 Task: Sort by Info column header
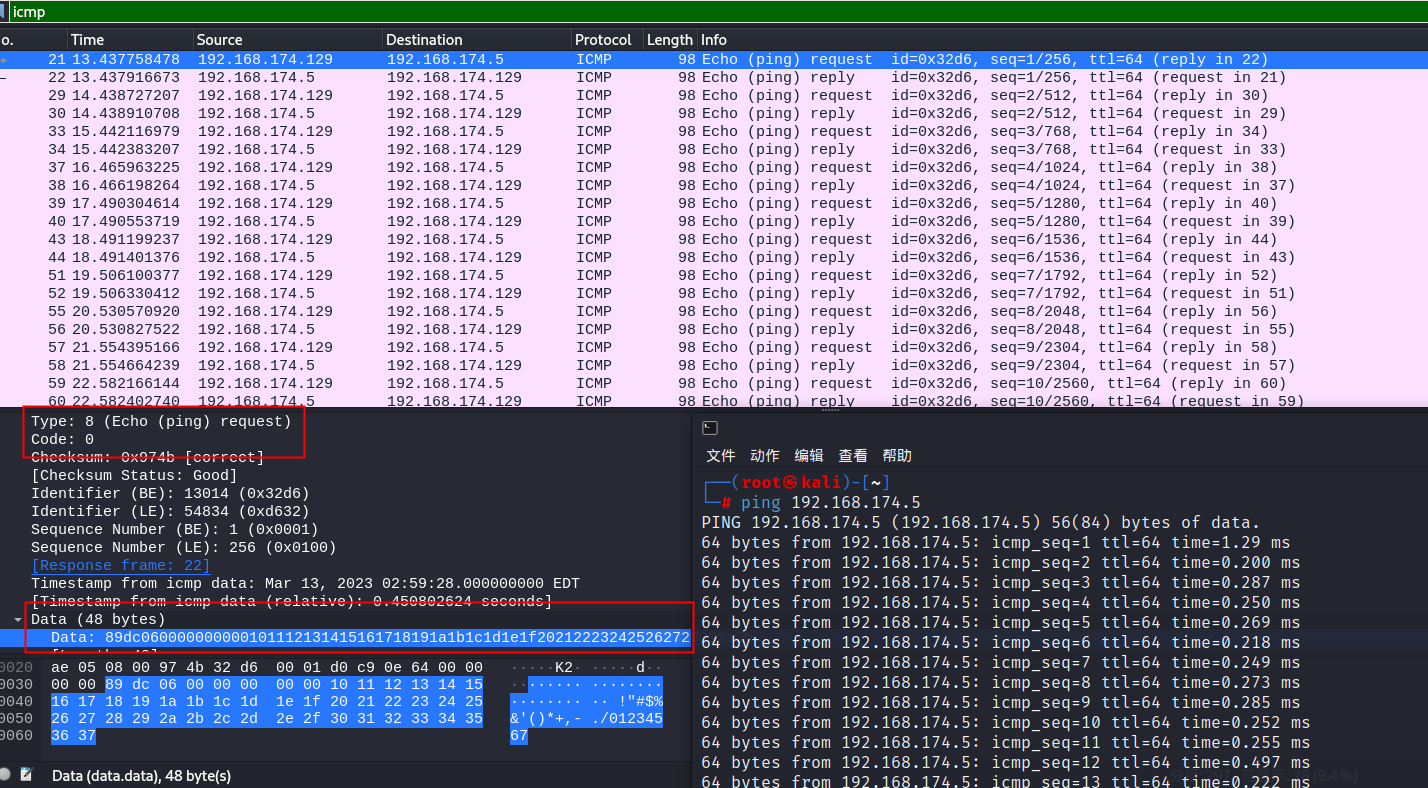pyautogui.click(x=1062, y=40)
